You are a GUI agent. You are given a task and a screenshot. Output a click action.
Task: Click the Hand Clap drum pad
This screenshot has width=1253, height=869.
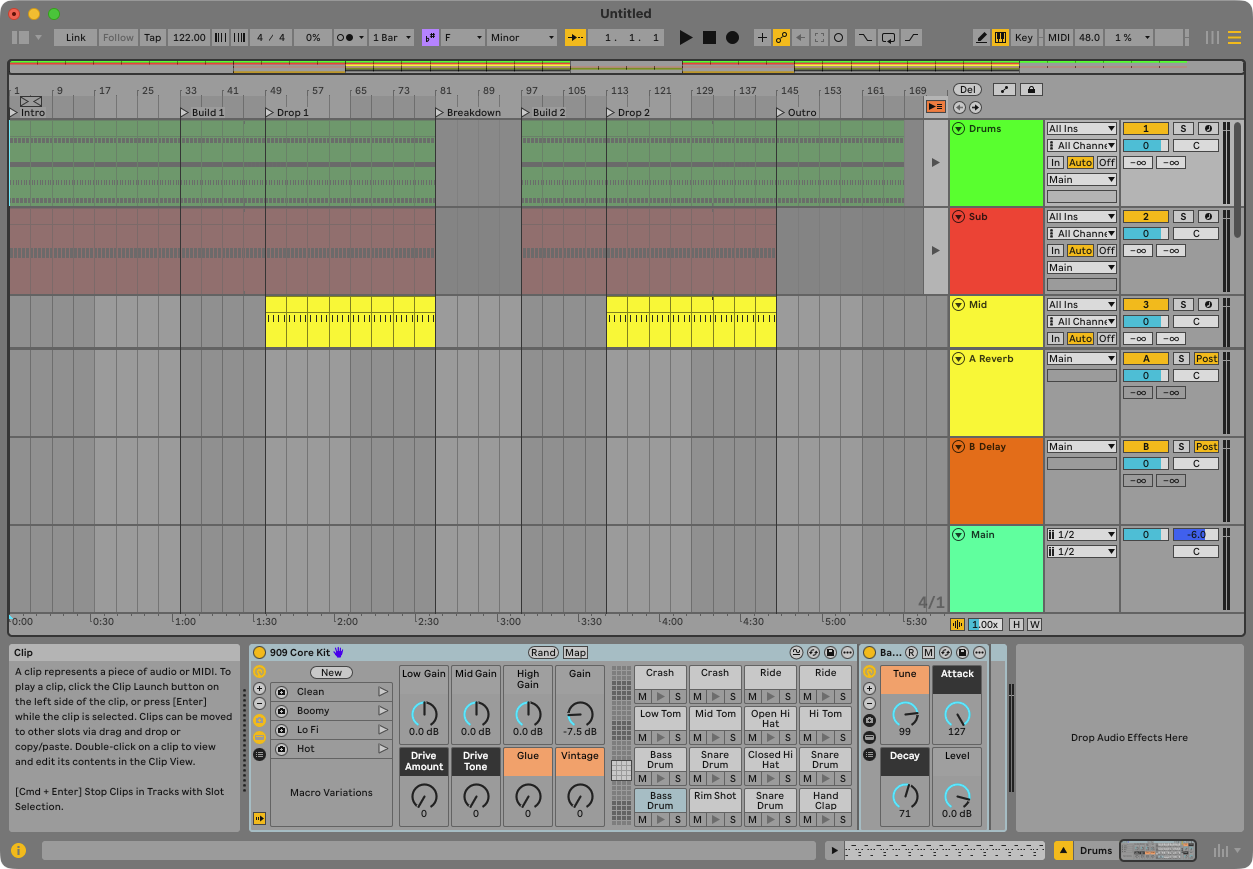click(x=825, y=800)
